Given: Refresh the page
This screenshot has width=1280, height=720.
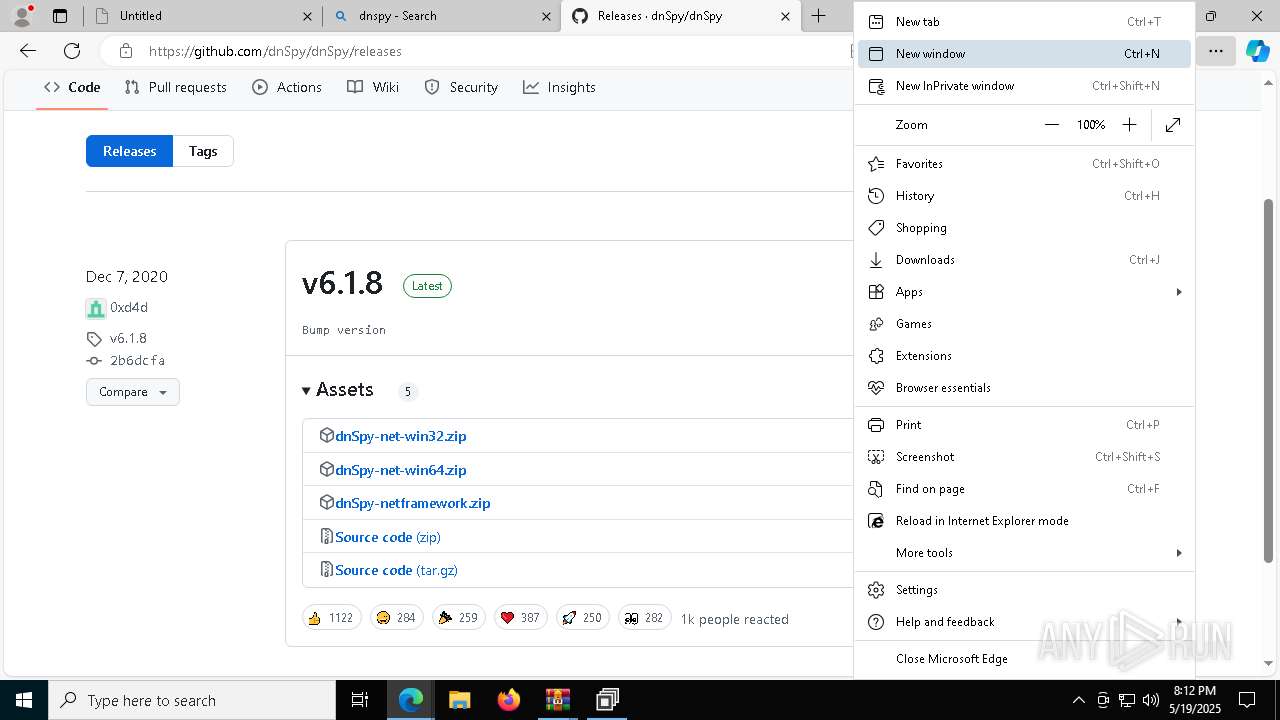Looking at the screenshot, I should point(72,51).
